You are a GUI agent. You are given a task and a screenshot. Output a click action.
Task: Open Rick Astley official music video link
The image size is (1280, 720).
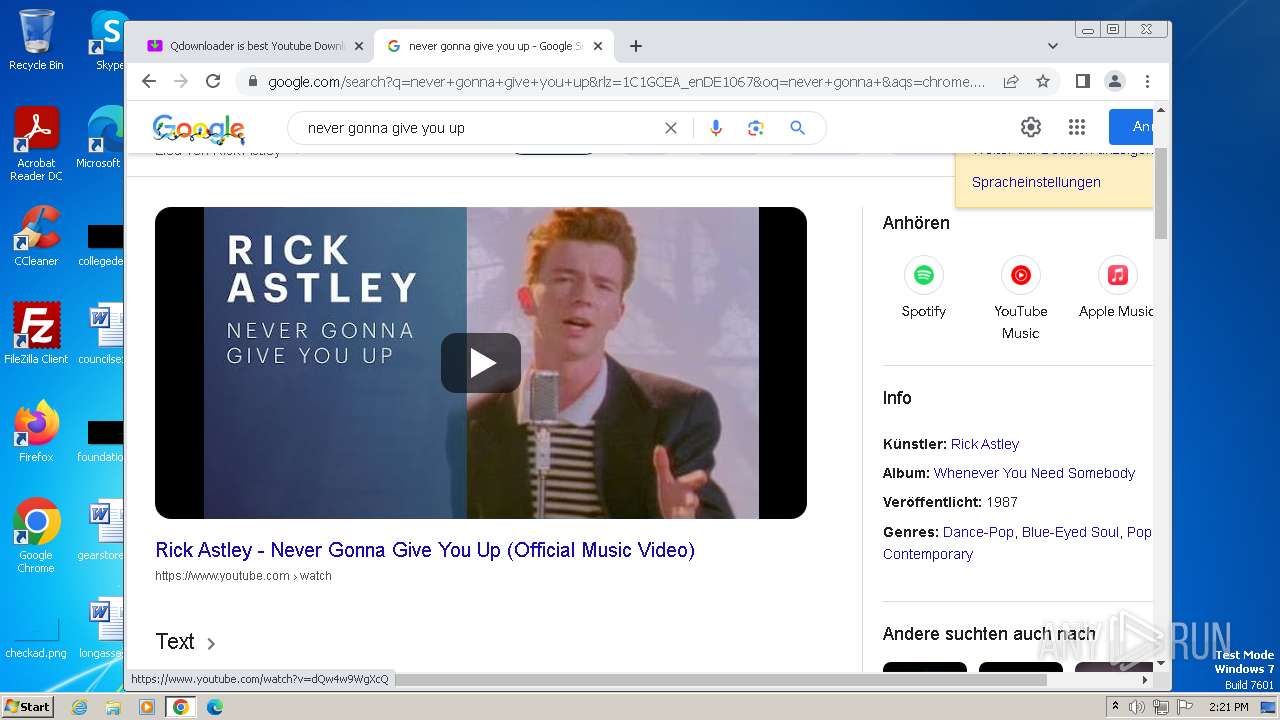pyautogui.click(x=425, y=550)
